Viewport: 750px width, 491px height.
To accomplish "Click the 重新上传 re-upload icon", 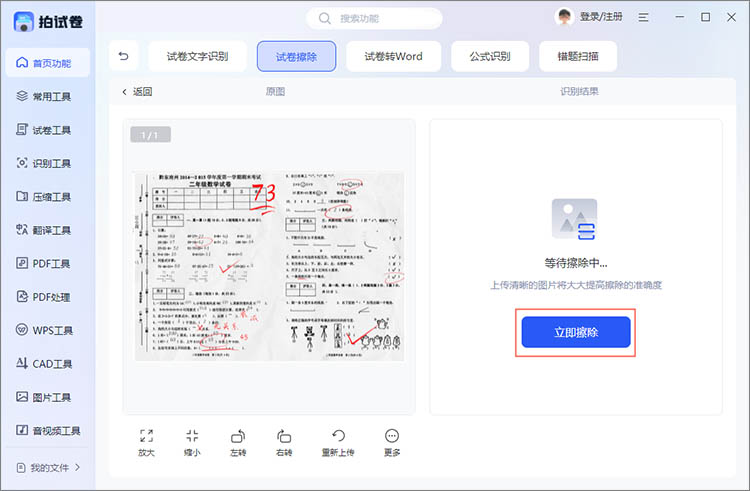I will tap(338, 436).
